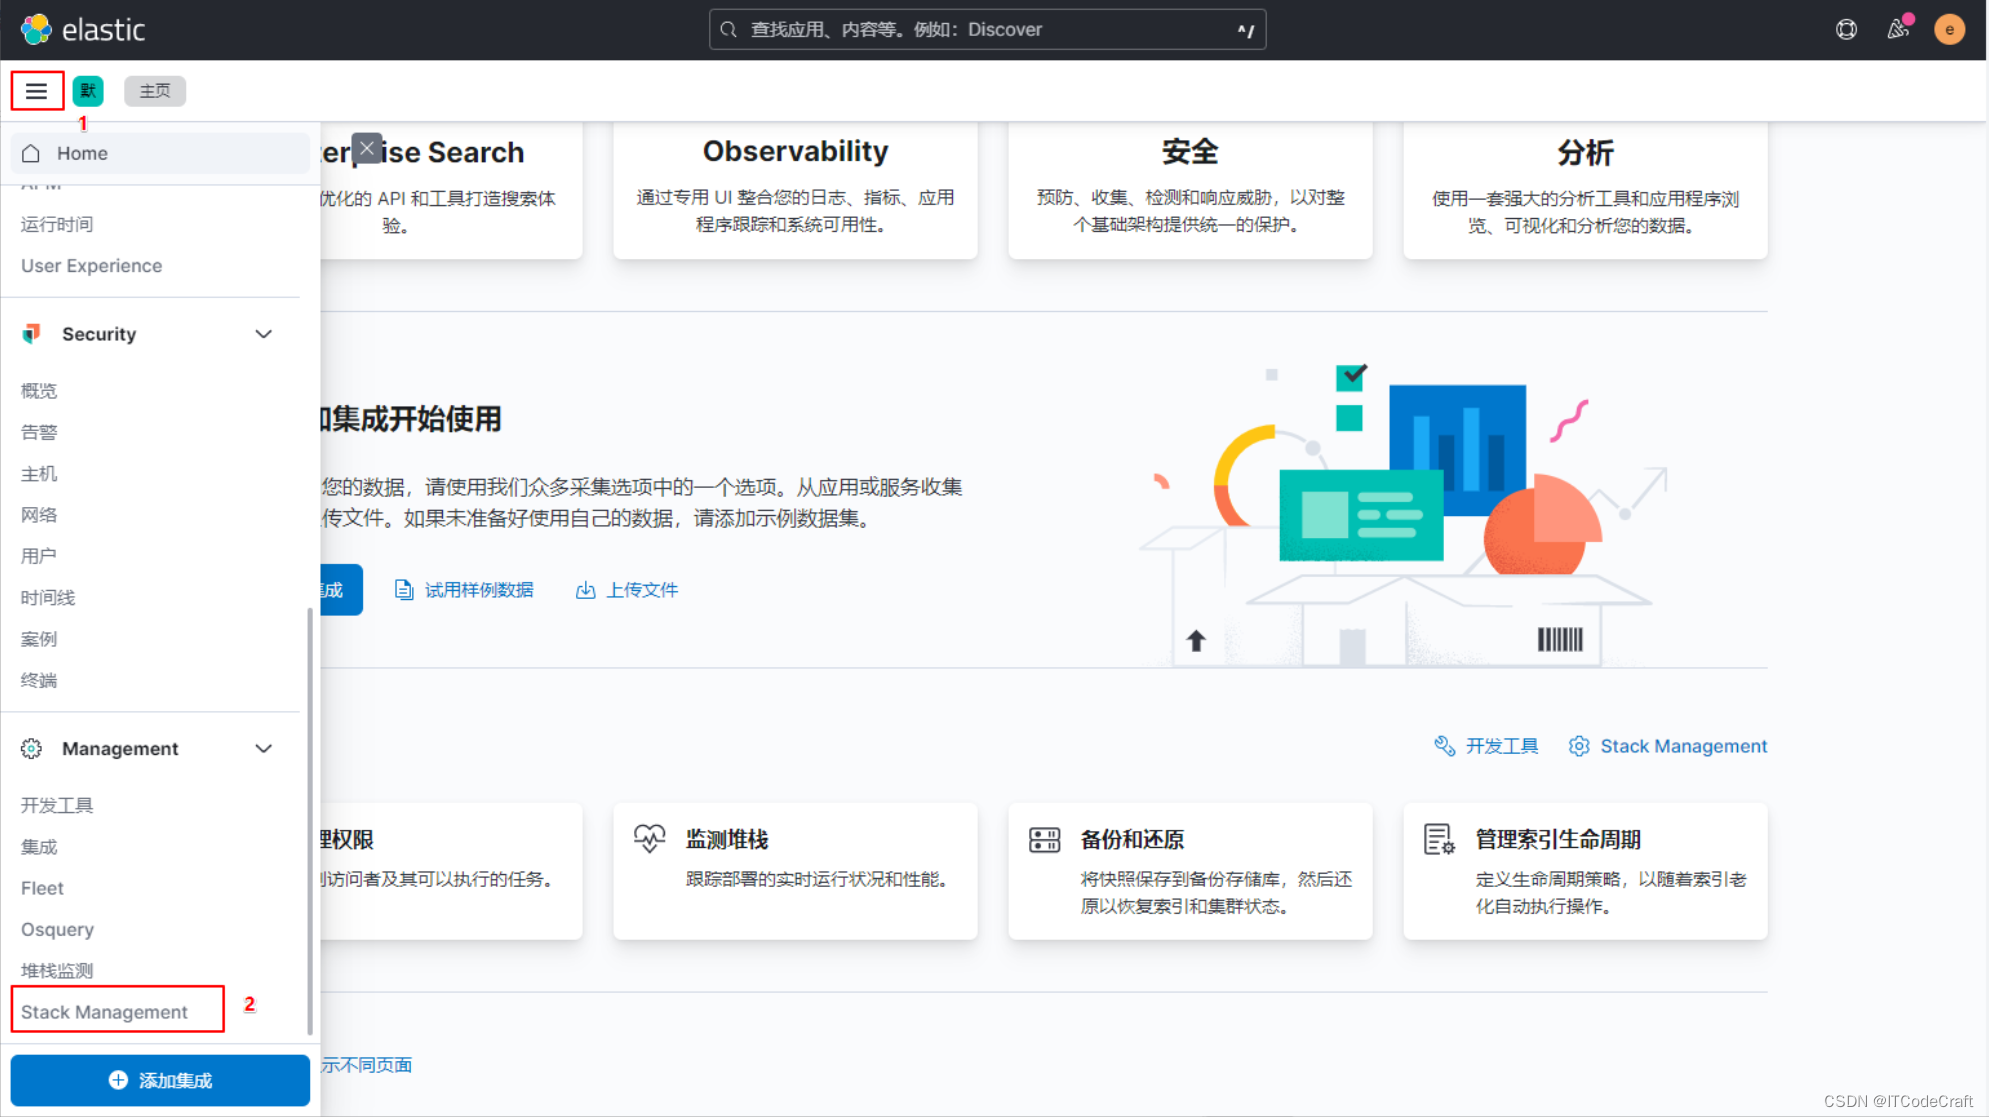Screen dimensions: 1989x1117
Task: Open the 监测堆栈 card
Action: pos(795,871)
